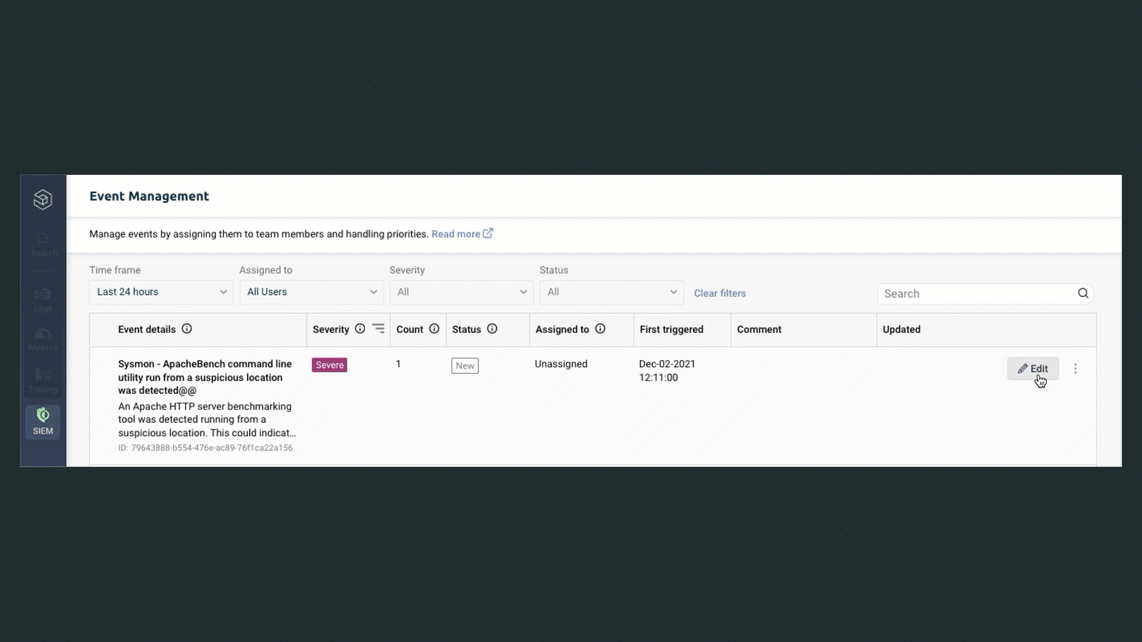Open the Tracing sidebar icon
Viewport: 1142px width, 642px height.
pos(43,380)
